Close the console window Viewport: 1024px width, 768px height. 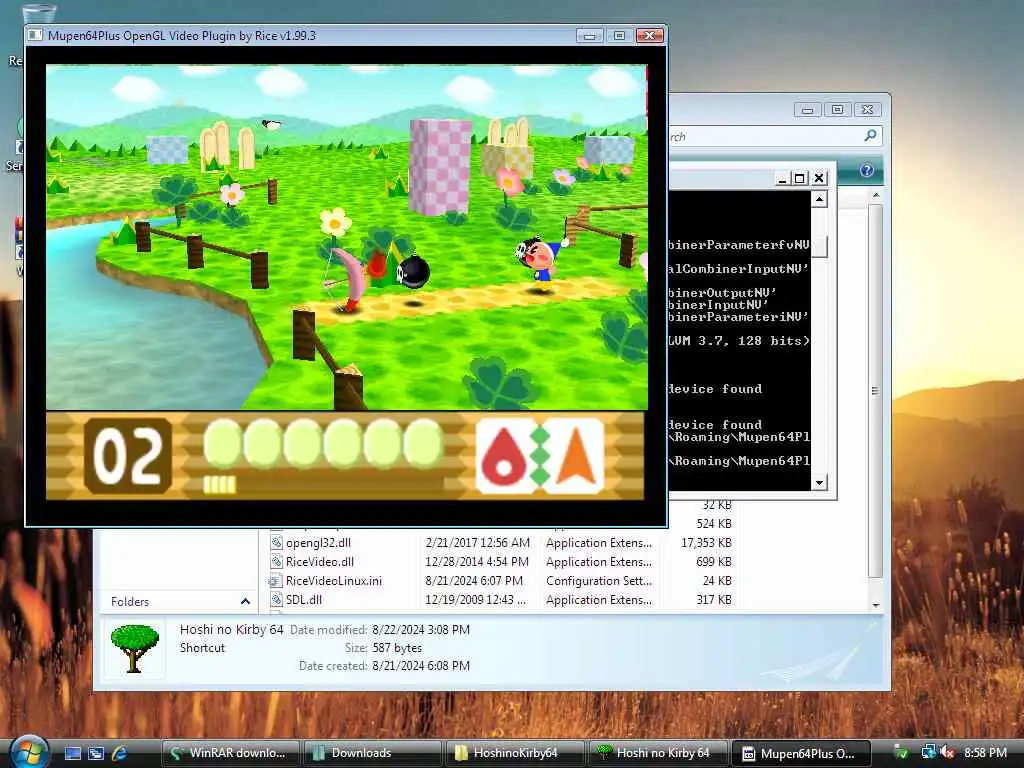(819, 178)
